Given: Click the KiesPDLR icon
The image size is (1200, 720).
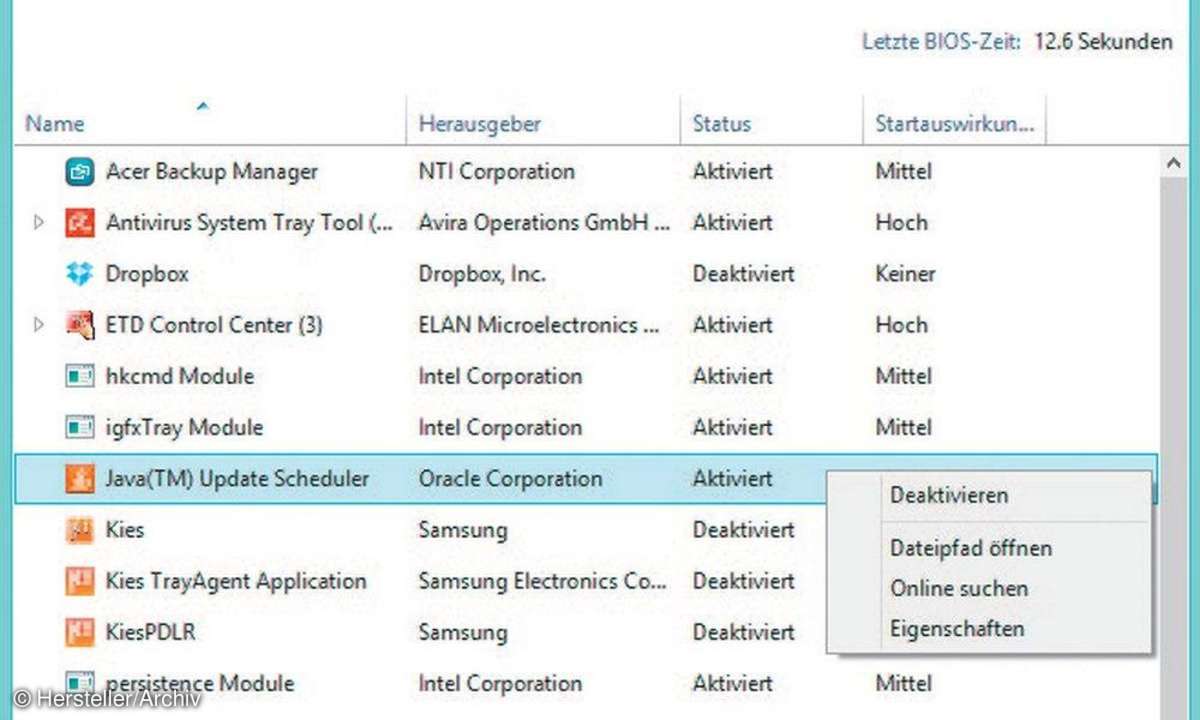Looking at the screenshot, I should point(79,632).
